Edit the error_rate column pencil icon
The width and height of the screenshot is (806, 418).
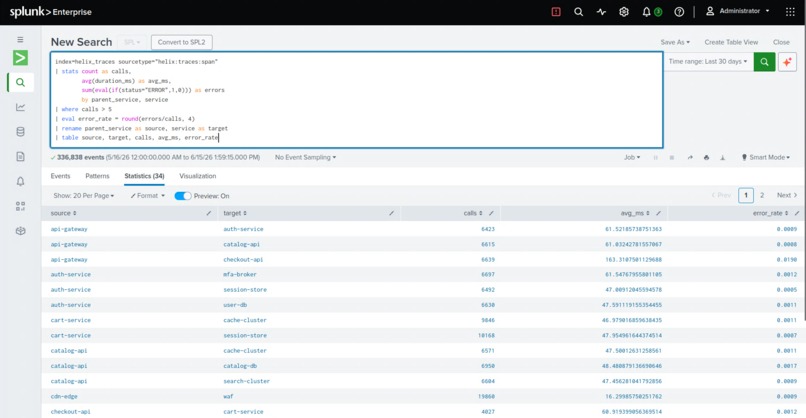797,213
